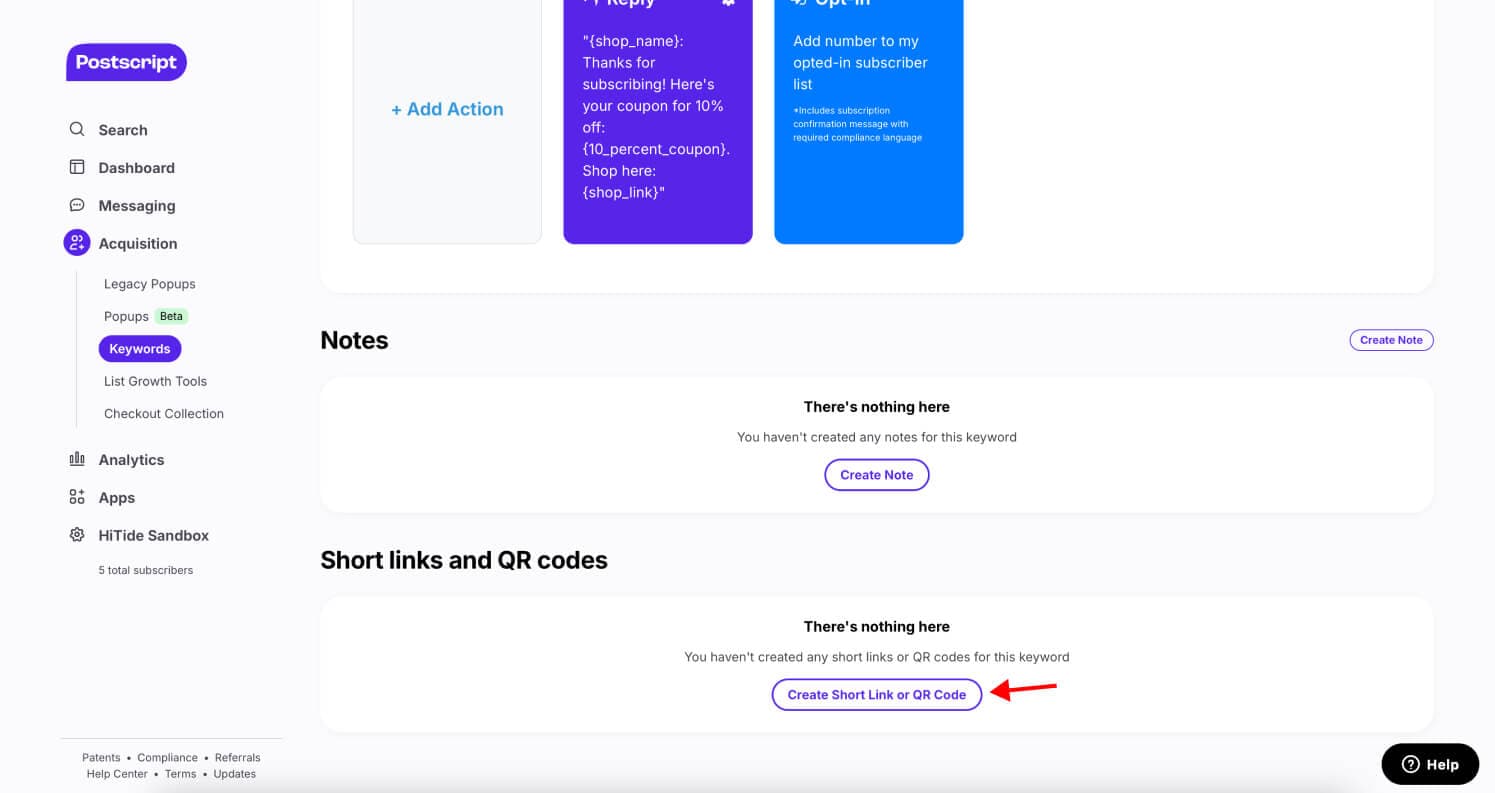Open Legacy Popups submenu item
Viewport: 1495px width, 793px height.
tap(150, 284)
